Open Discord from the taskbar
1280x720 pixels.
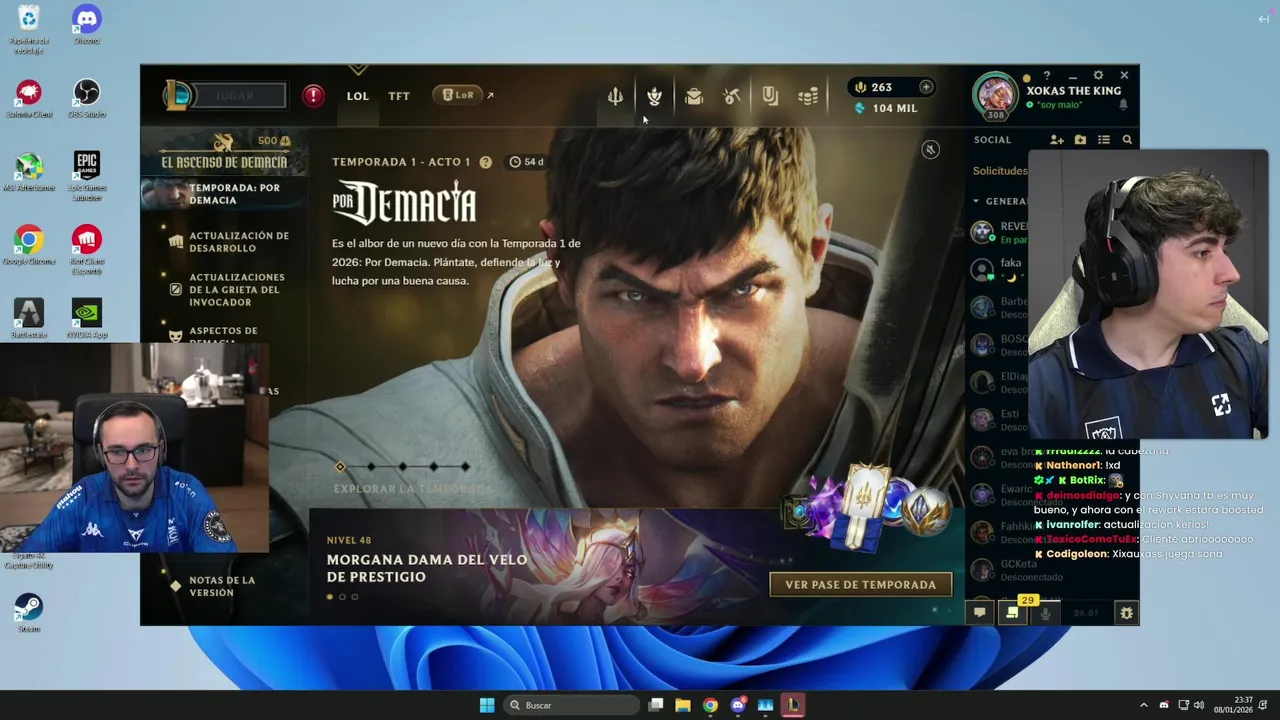[738, 705]
